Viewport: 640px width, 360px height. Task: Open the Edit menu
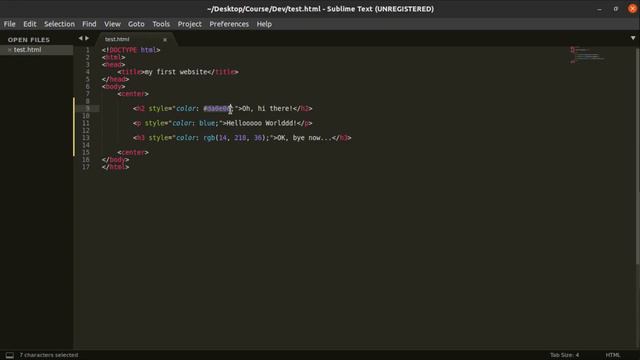[x=30, y=24]
